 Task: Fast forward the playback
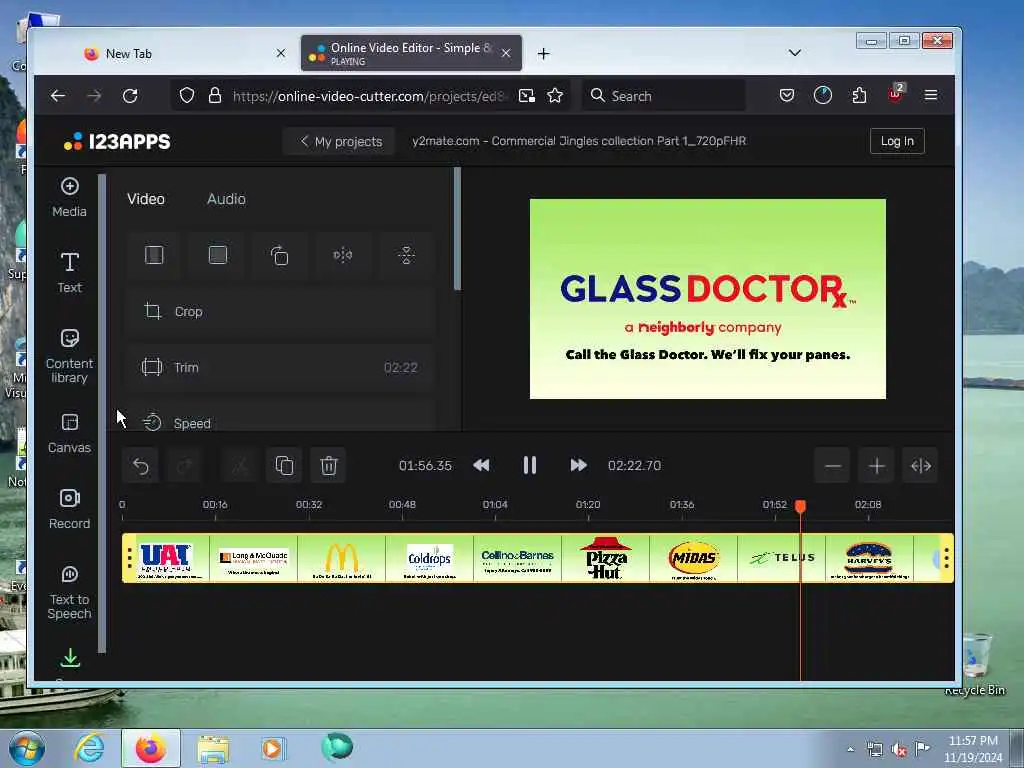pos(578,465)
